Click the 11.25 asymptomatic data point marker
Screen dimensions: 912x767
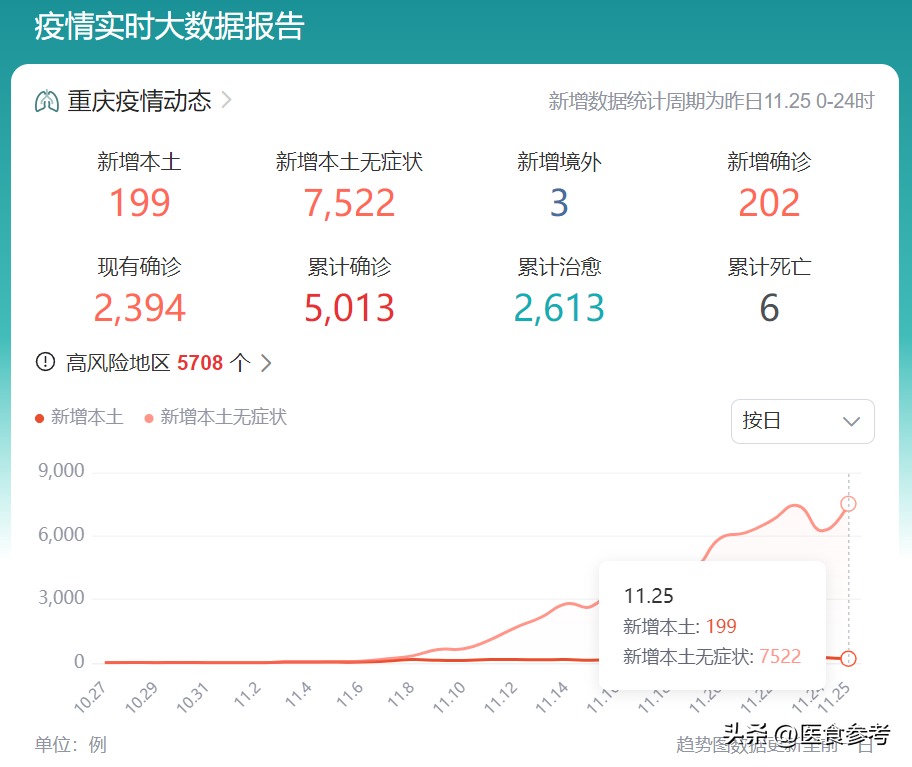point(848,504)
